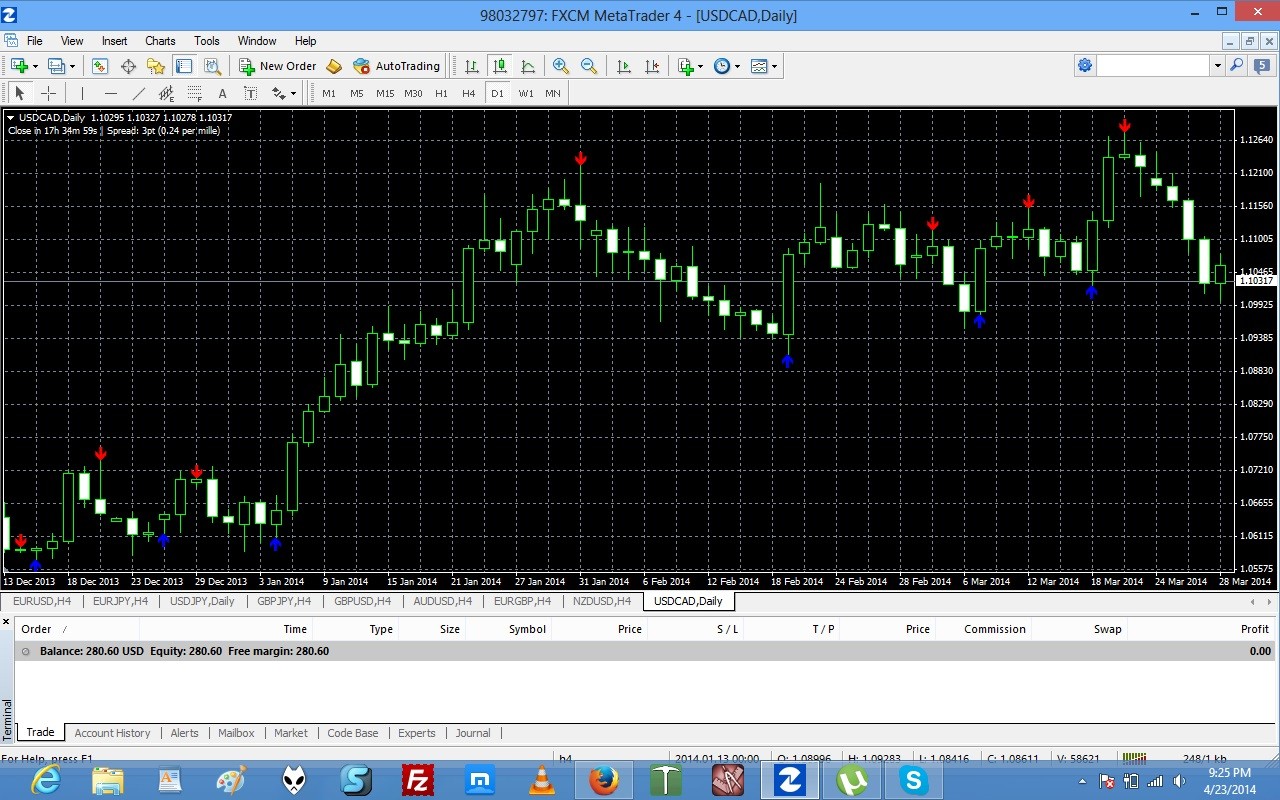
Task: Toggle chart shift icon
Action: click(x=652, y=66)
